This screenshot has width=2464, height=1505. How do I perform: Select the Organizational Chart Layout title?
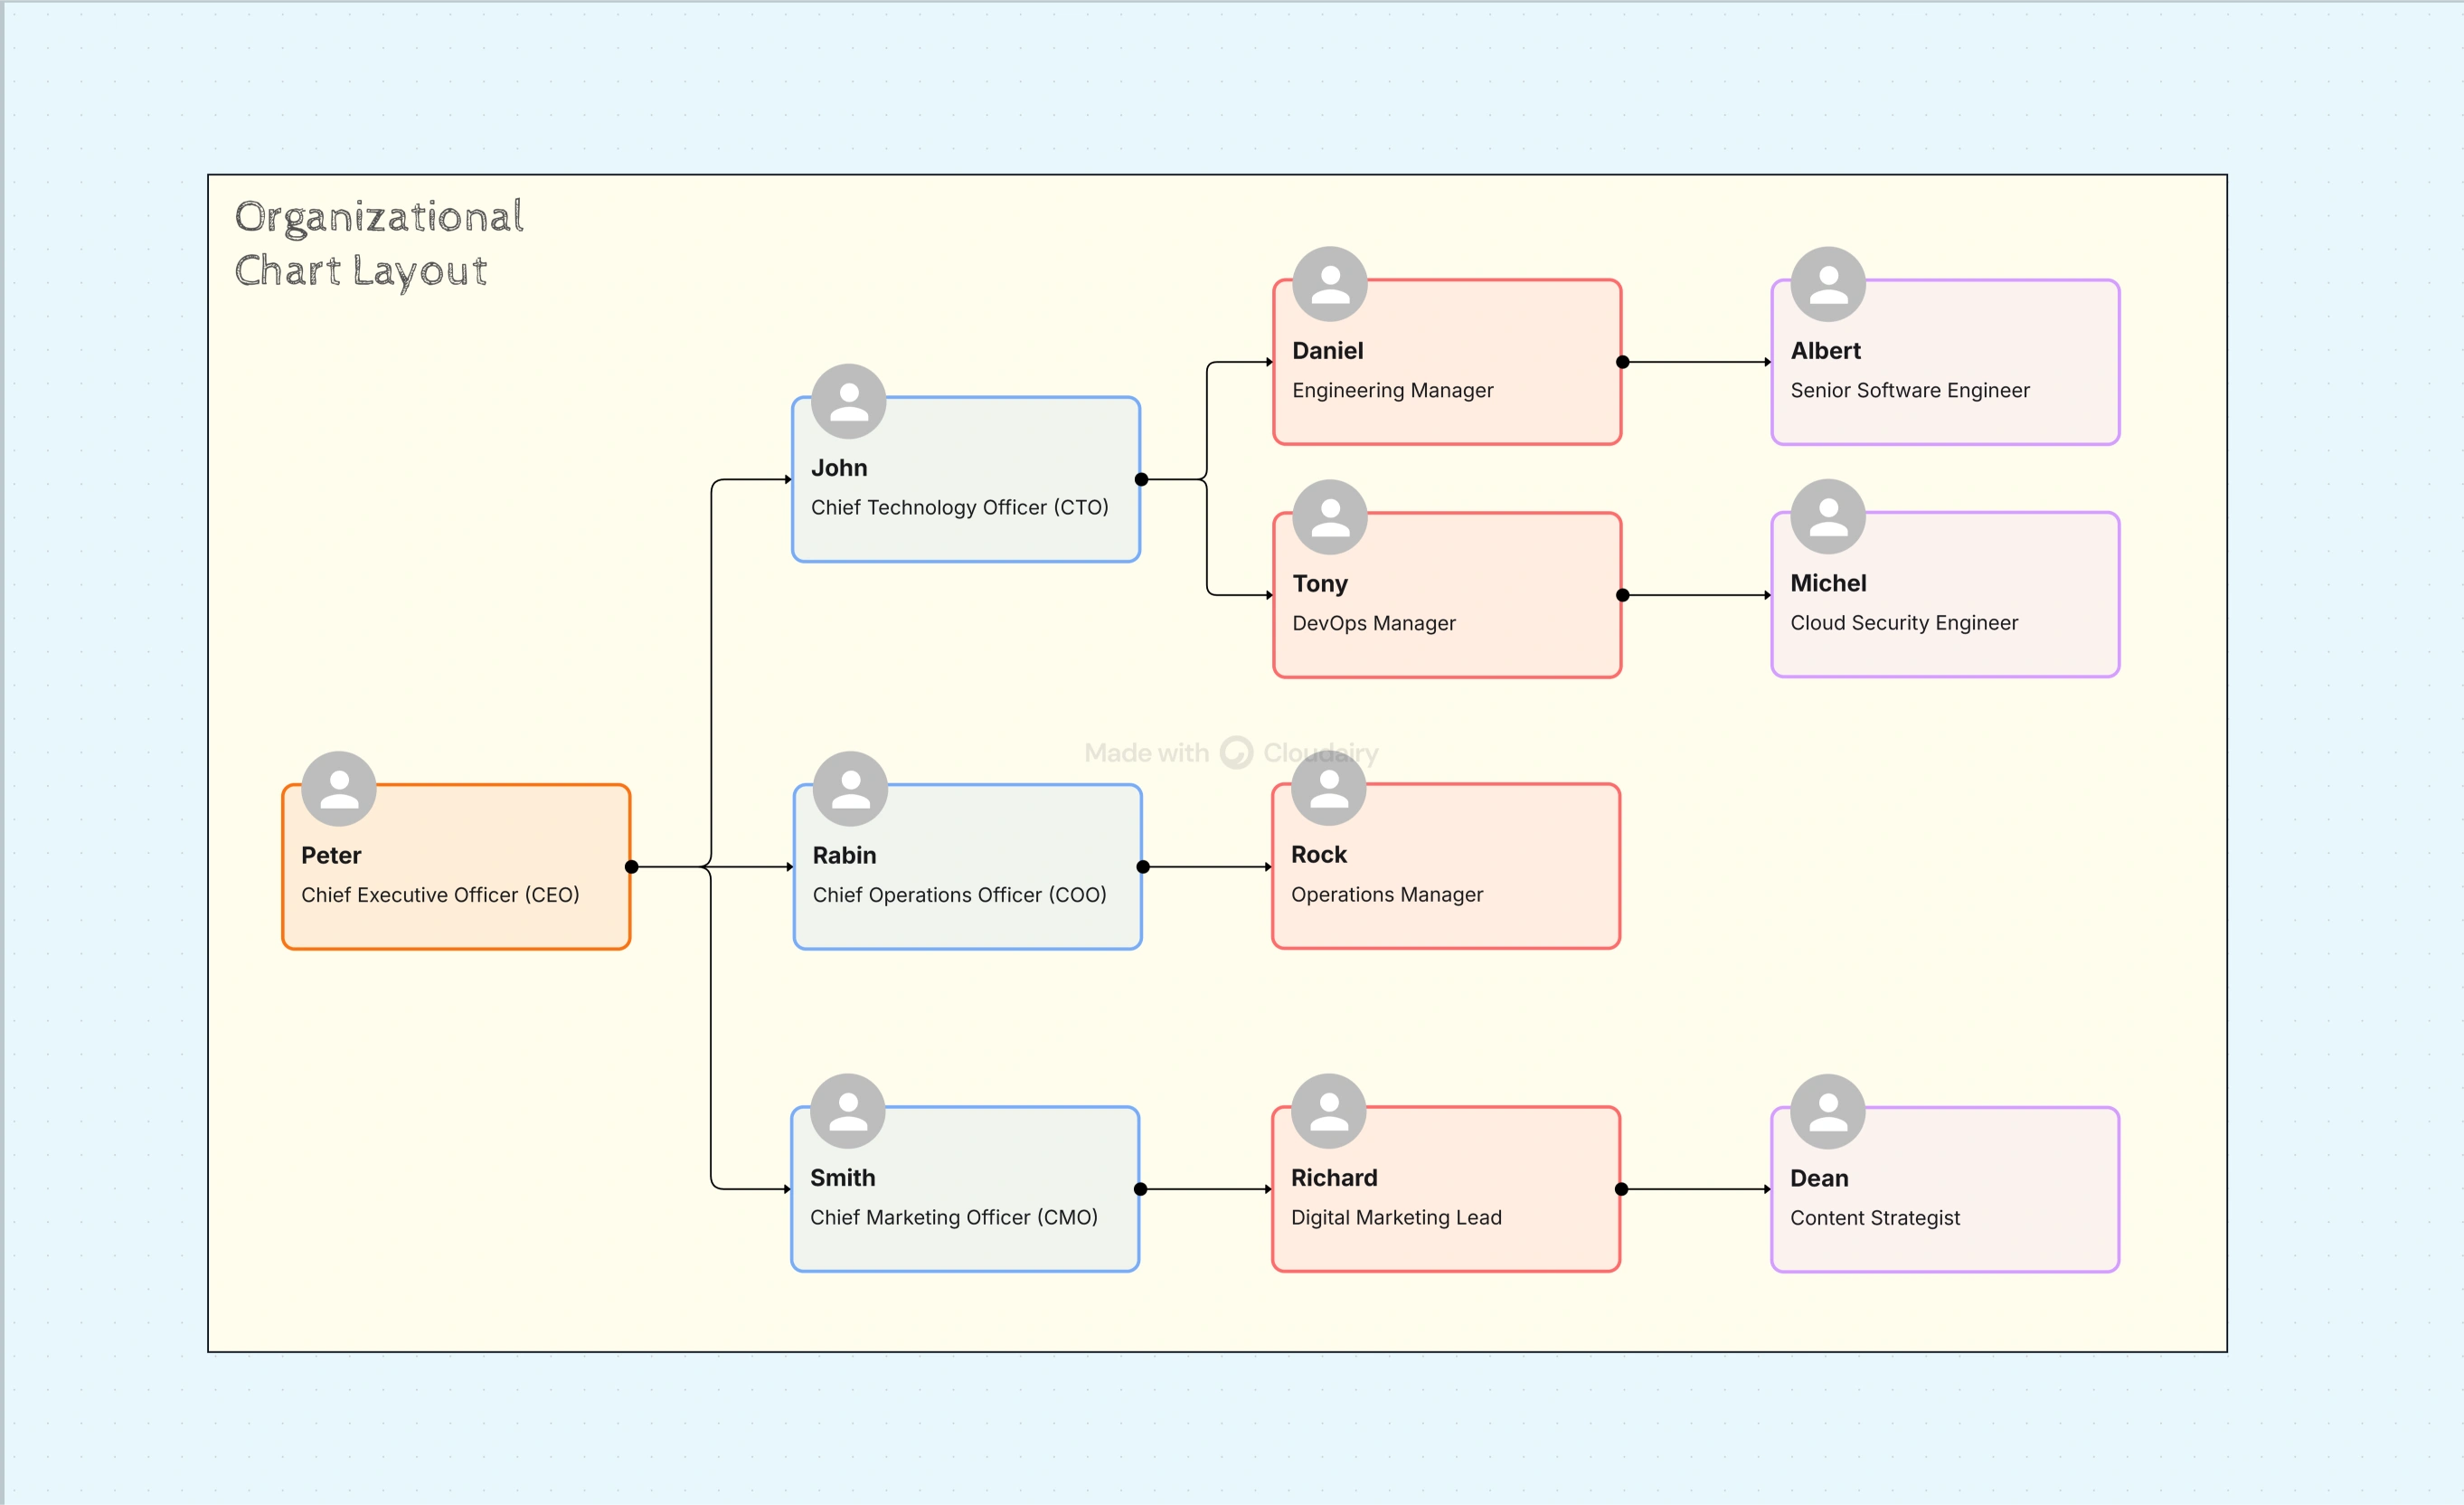pos(379,244)
